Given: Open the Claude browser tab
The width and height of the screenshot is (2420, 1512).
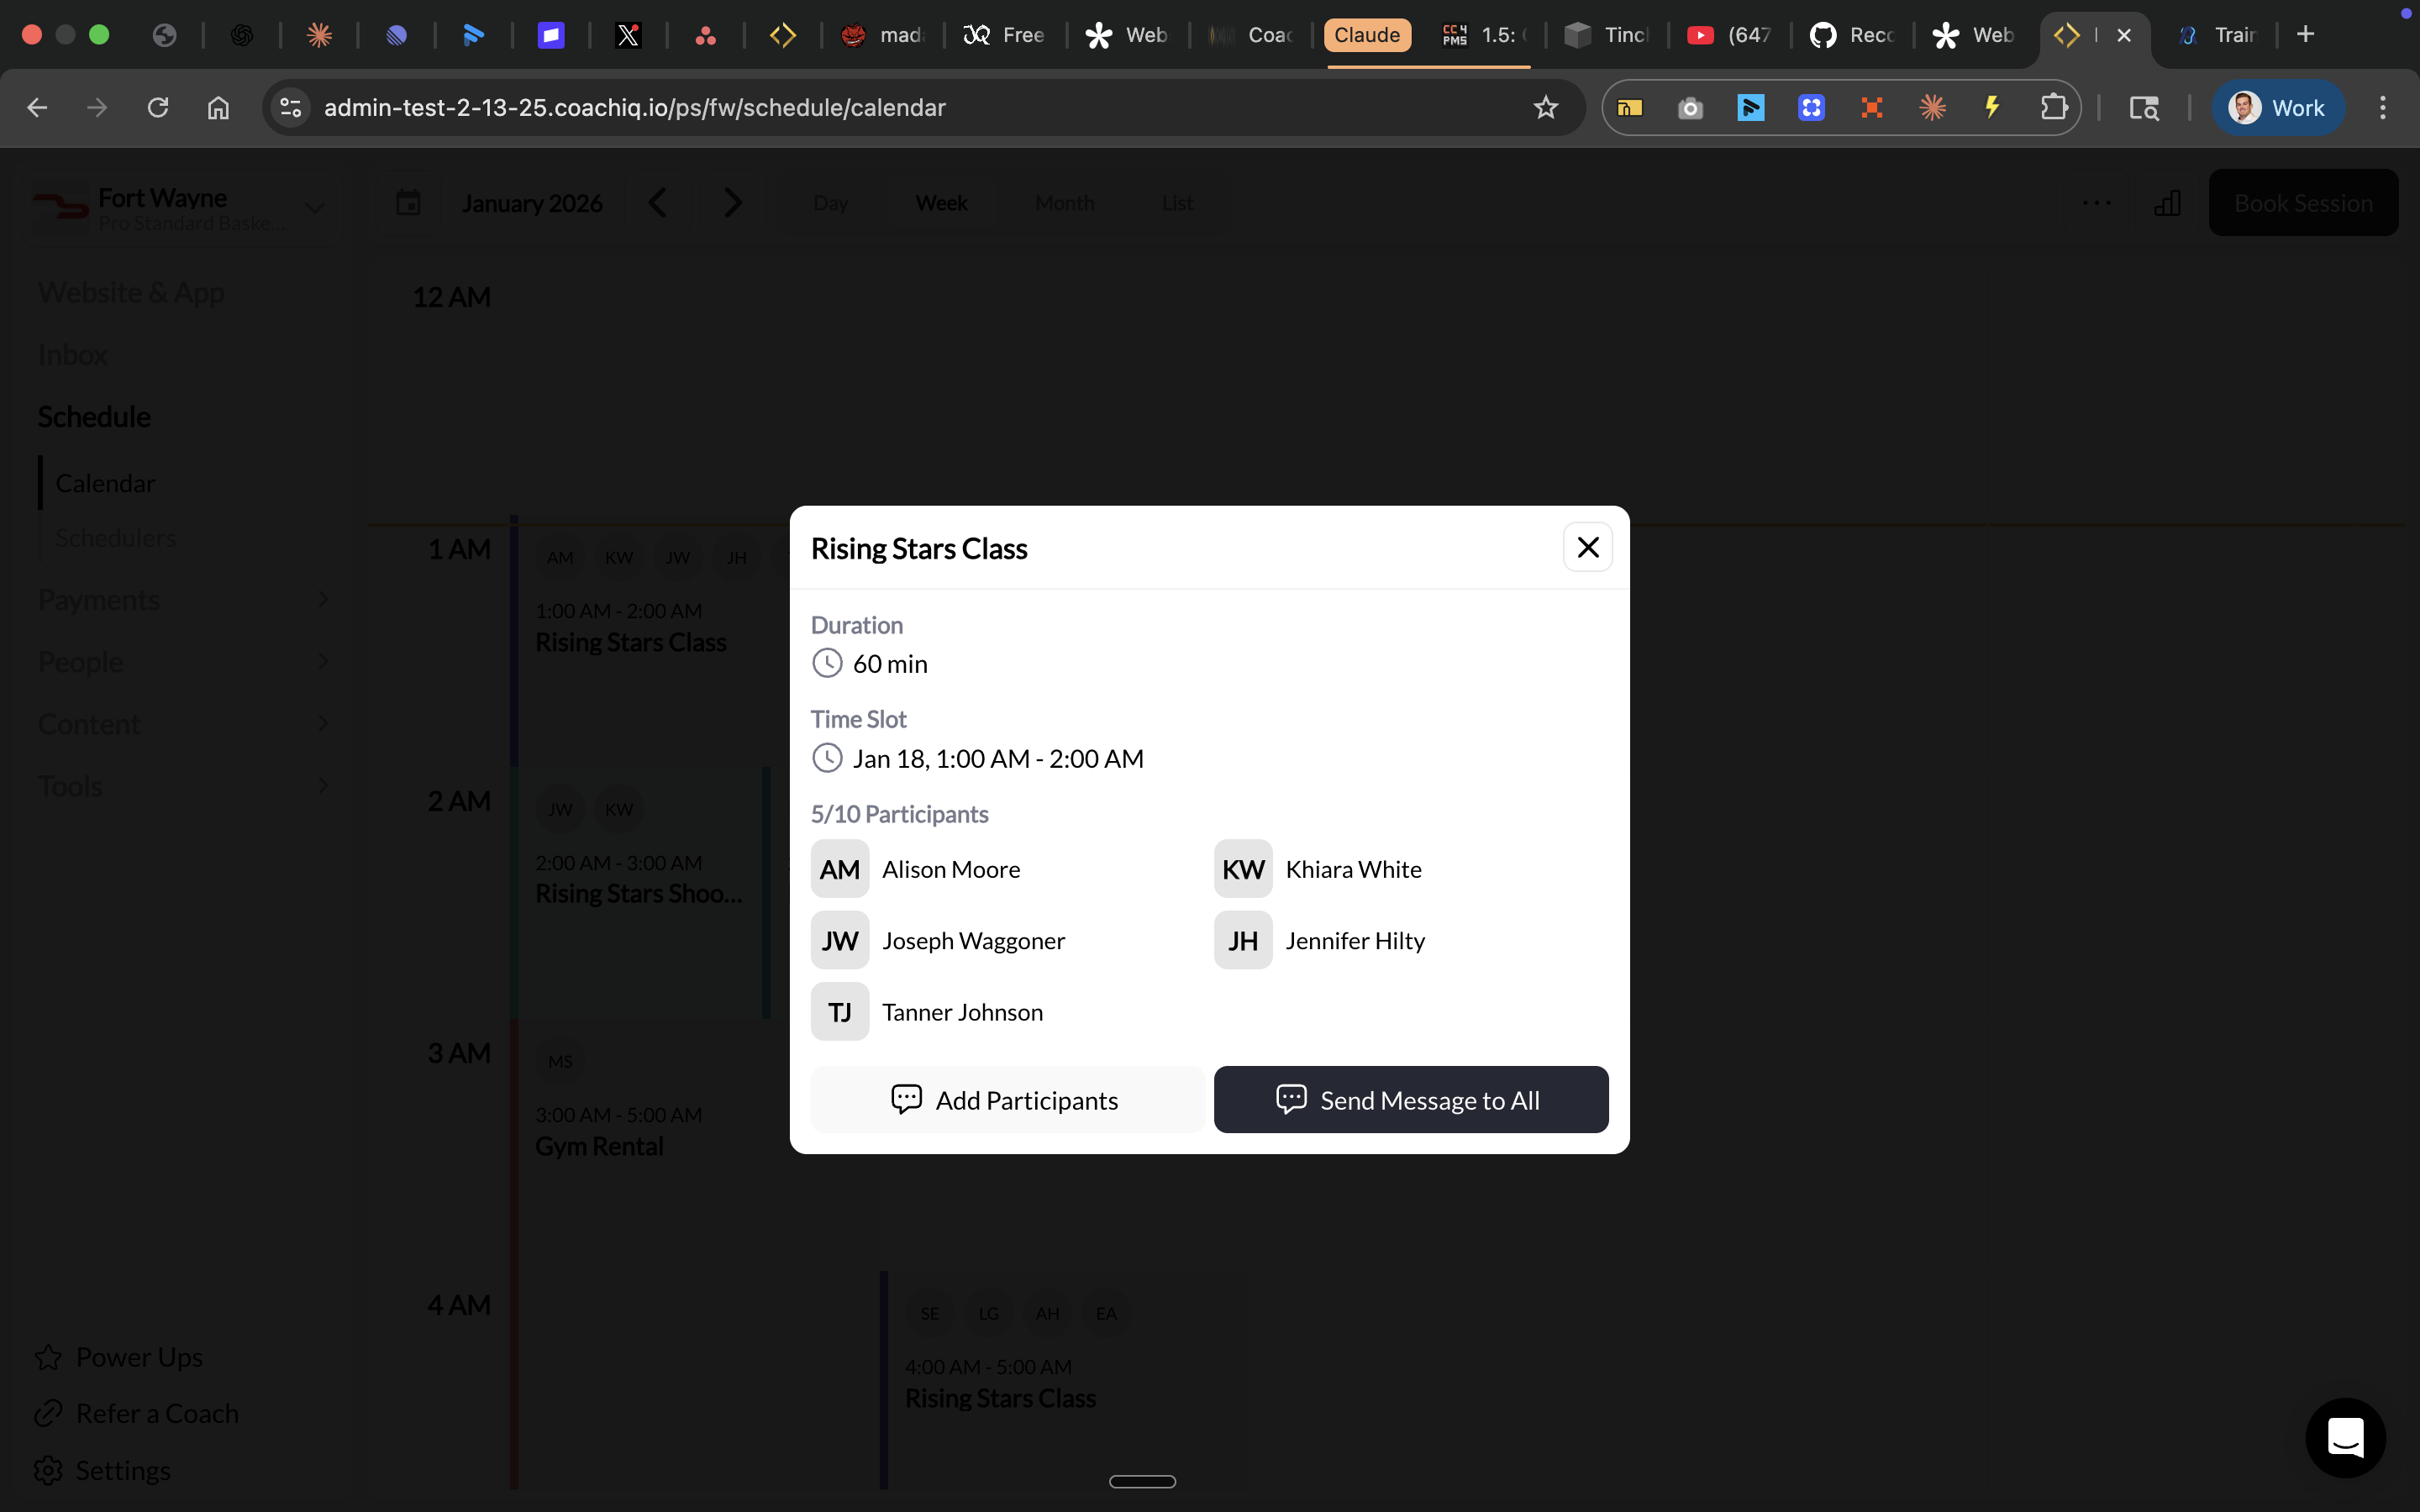Looking at the screenshot, I should (1366, 34).
